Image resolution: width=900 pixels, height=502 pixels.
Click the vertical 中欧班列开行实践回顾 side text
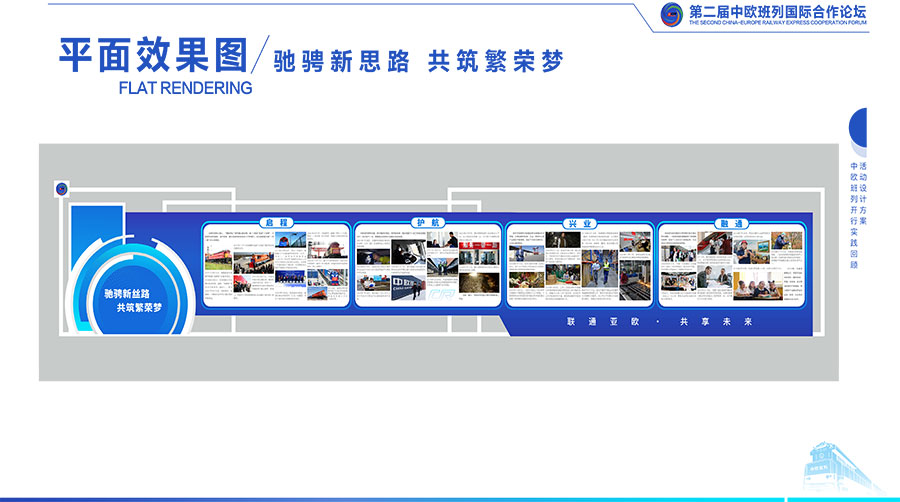pos(857,215)
